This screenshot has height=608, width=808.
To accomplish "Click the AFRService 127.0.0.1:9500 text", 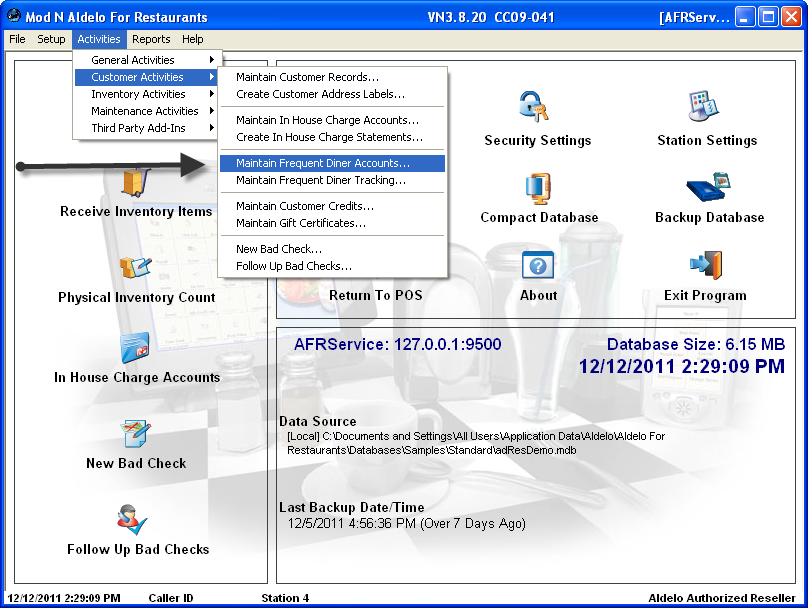I will pos(397,344).
